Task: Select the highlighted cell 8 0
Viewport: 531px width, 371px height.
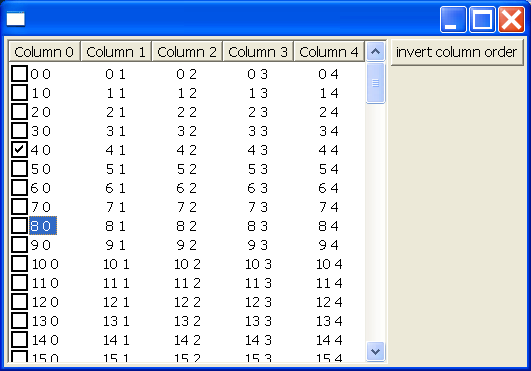Action: (x=43, y=225)
